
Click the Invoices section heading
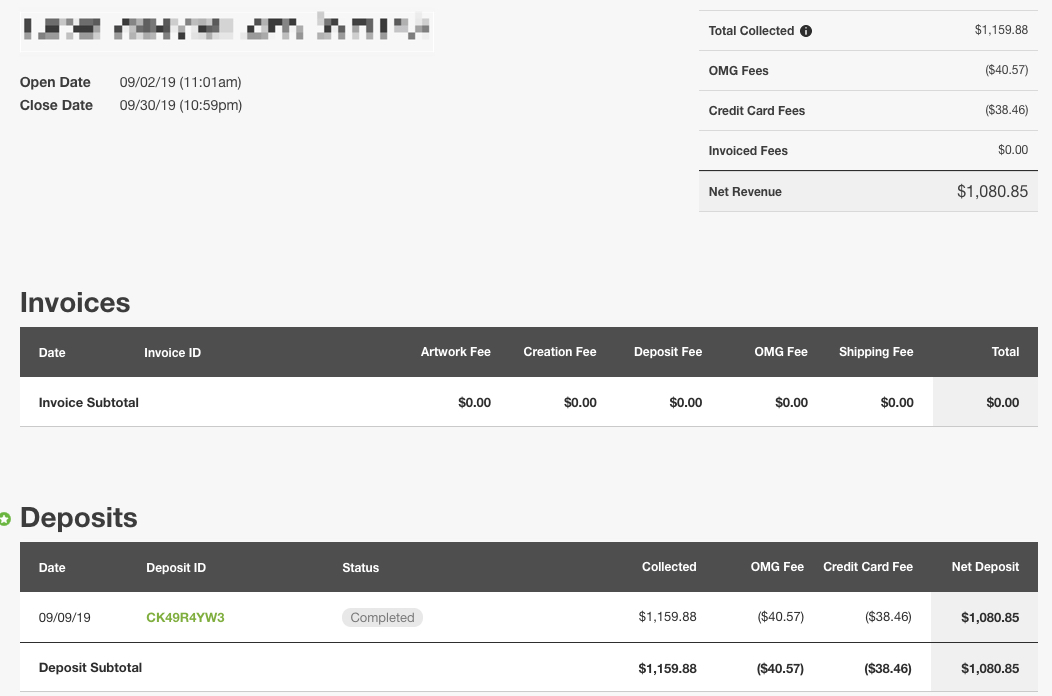75,303
